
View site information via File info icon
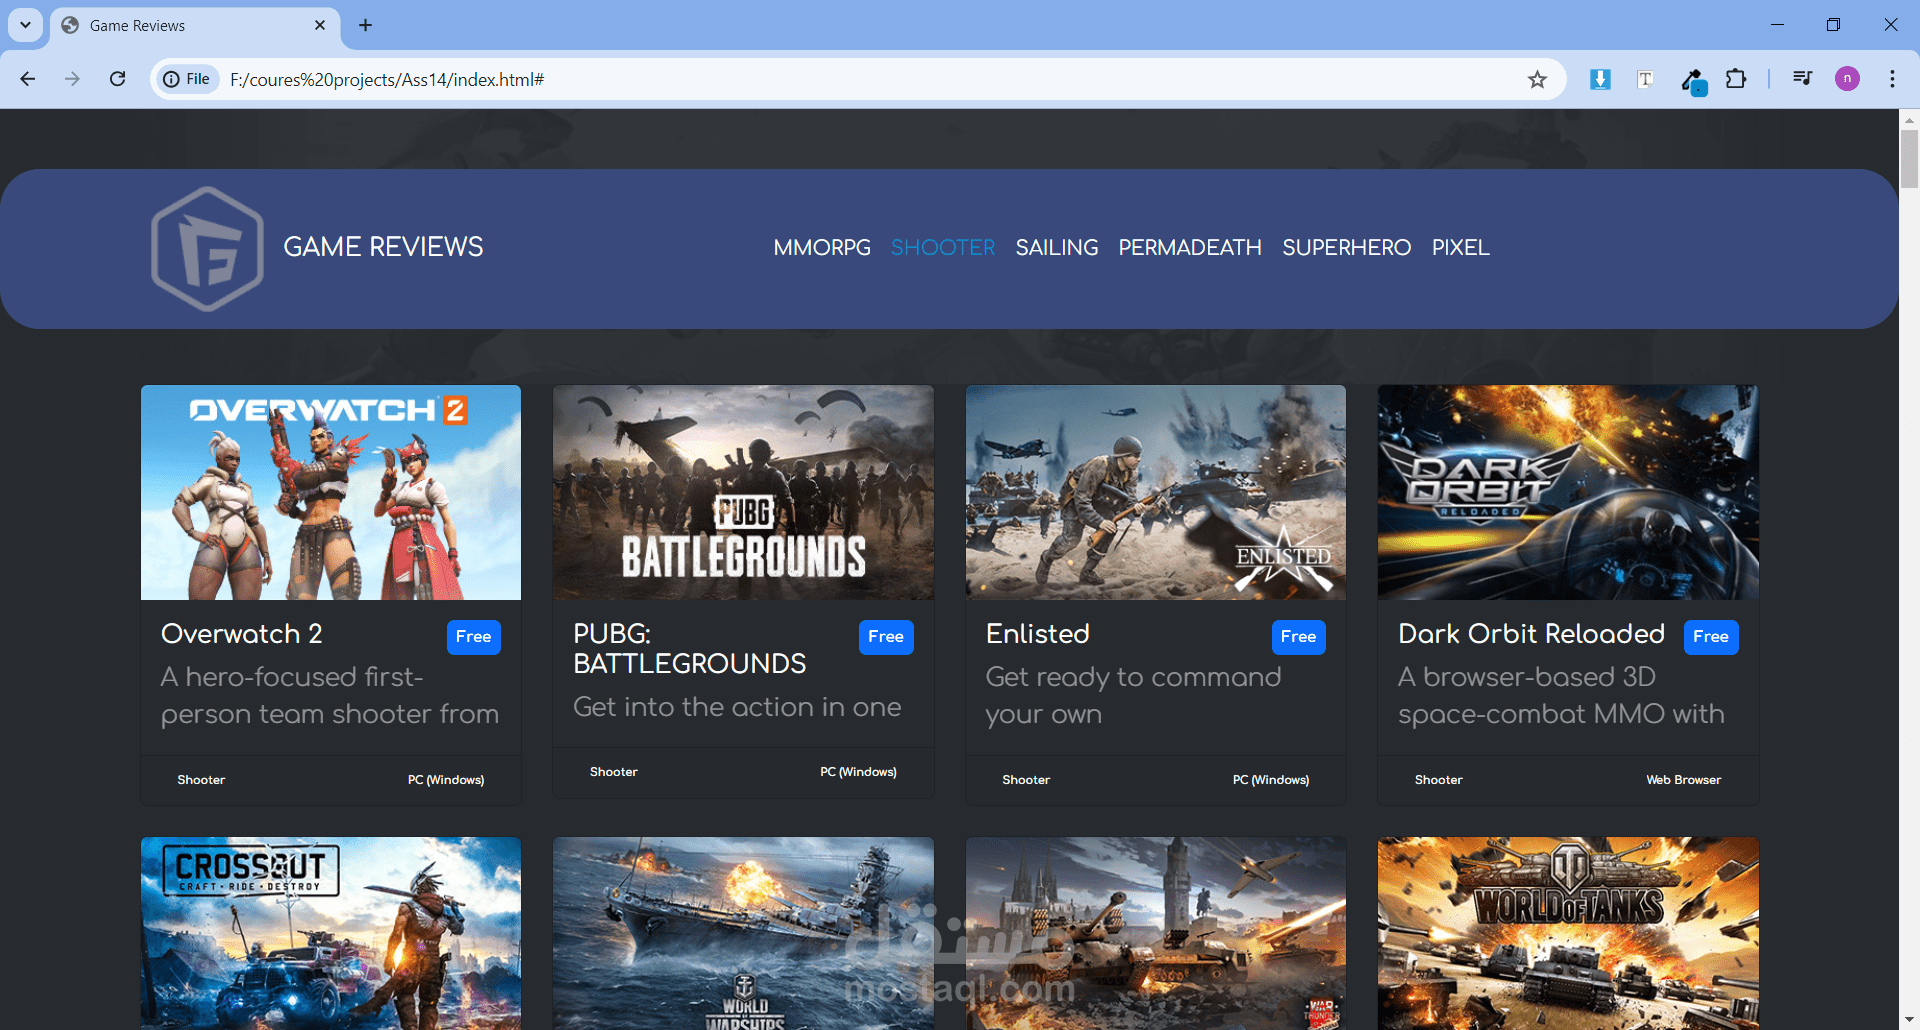point(187,79)
